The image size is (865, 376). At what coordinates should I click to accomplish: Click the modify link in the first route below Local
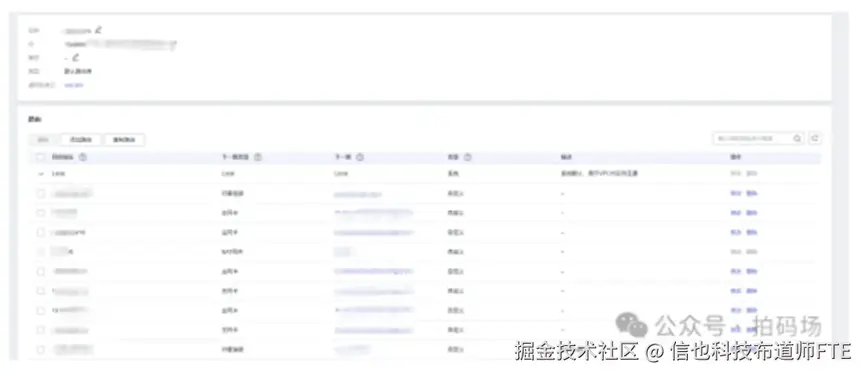[735, 194]
